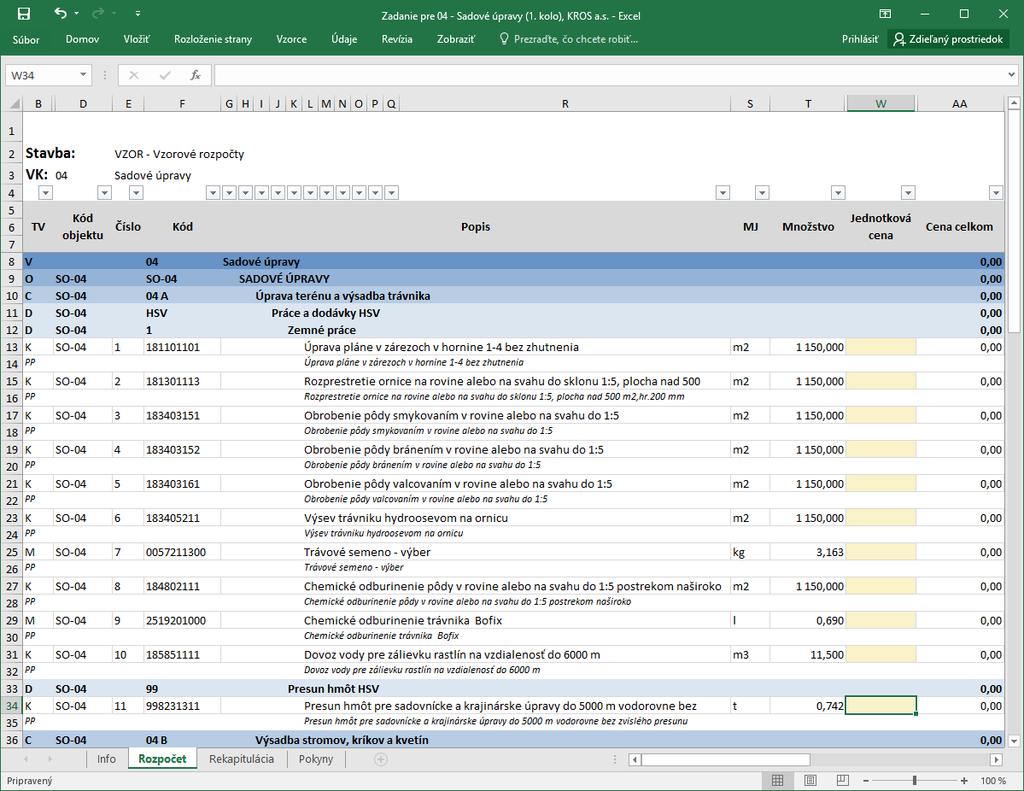Click the Enter checkmark icon in formula bar

pyautogui.click(x=165, y=75)
